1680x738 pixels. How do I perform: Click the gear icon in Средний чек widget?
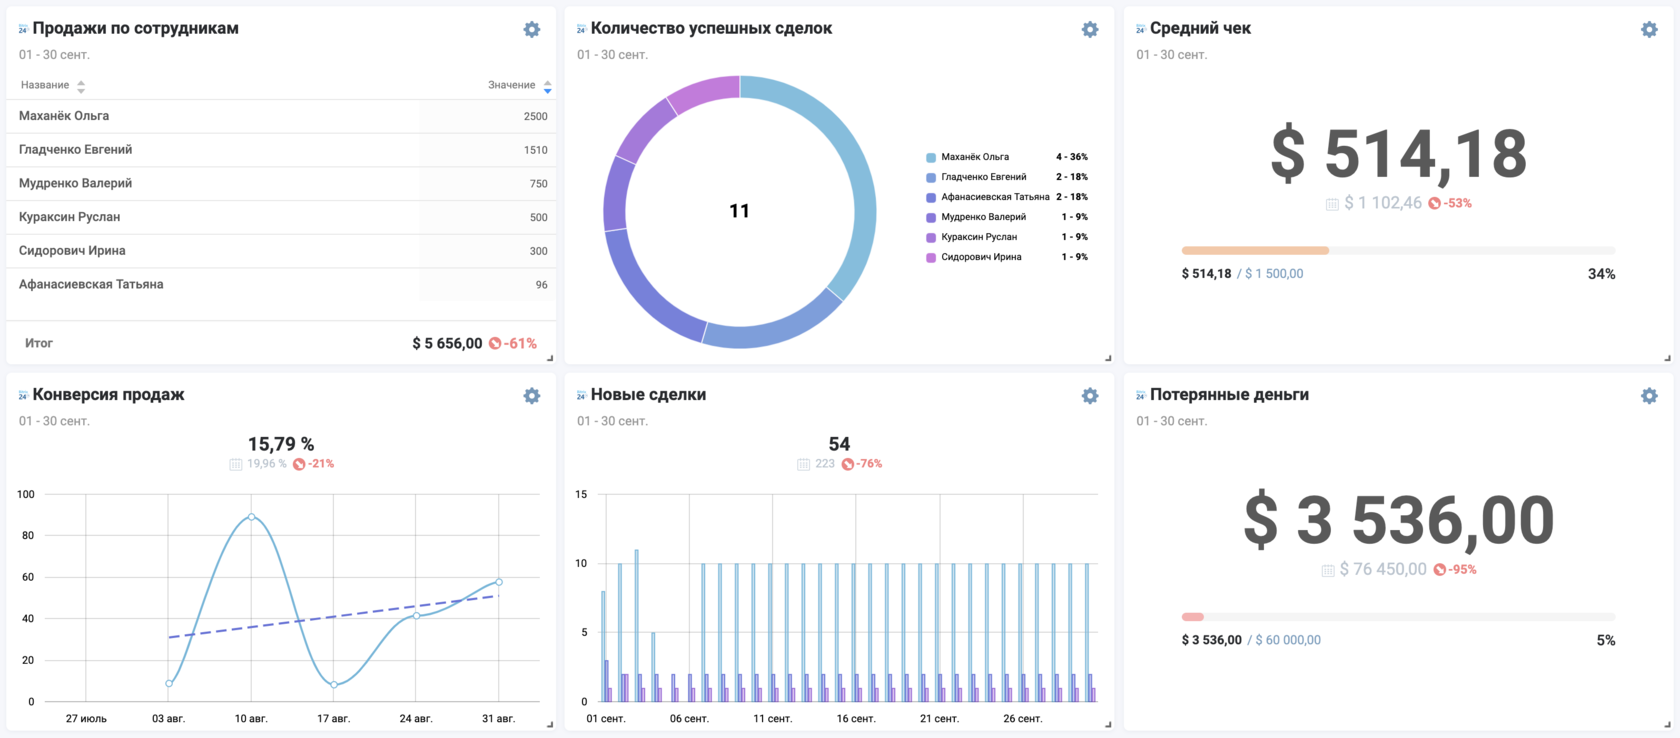coord(1649,30)
